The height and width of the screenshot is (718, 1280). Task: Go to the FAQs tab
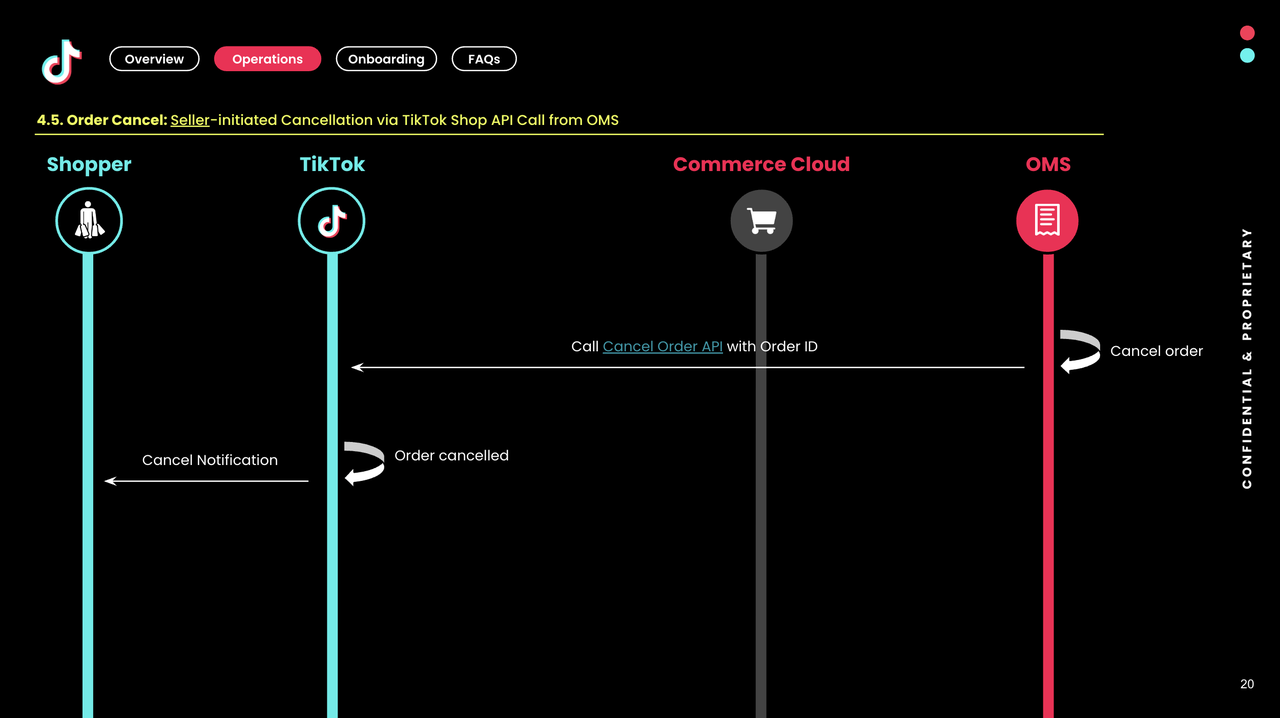tap(484, 59)
